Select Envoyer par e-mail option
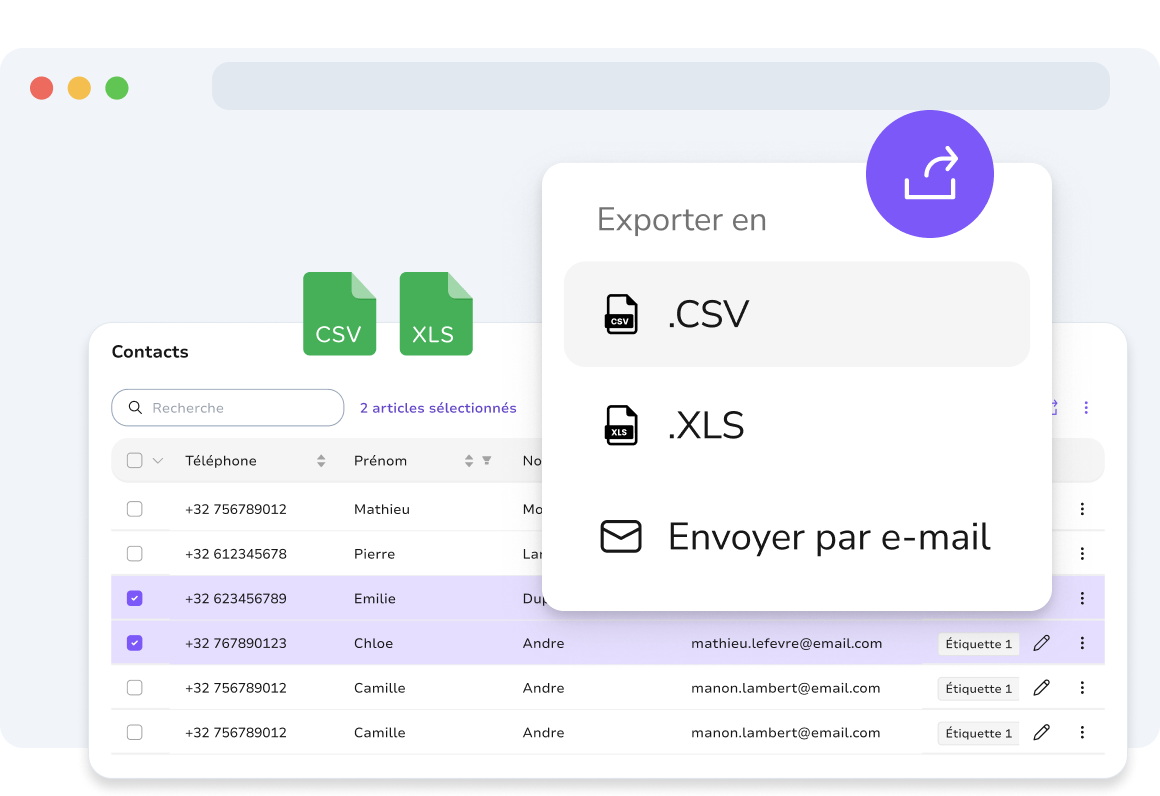Screen dimensions: 1160x796 coord(797,536)
